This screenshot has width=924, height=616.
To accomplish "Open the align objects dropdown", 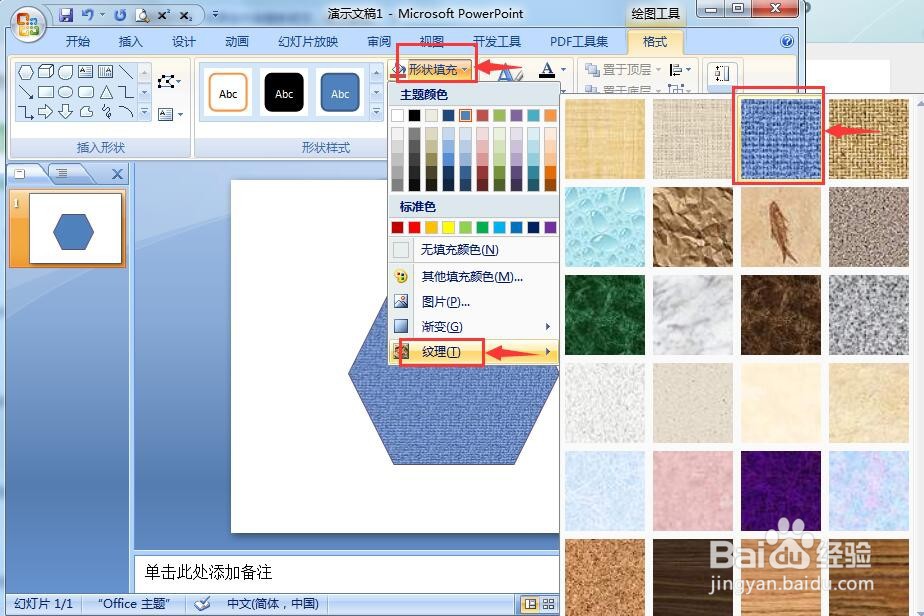I will click(679, 70).
